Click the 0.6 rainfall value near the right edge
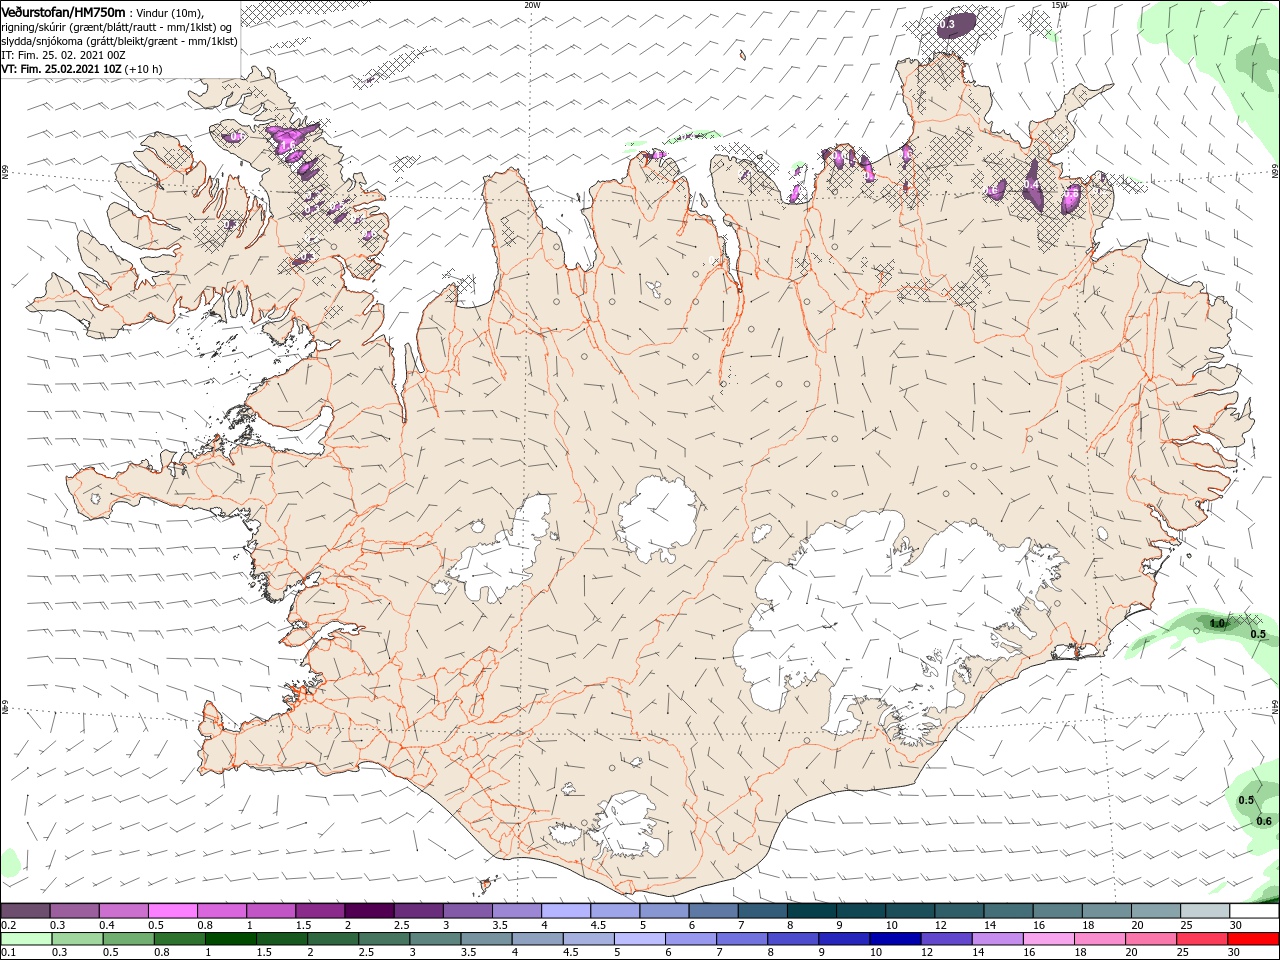Viewport: 1280px width, 960px height. click(x=1264, y=821)
